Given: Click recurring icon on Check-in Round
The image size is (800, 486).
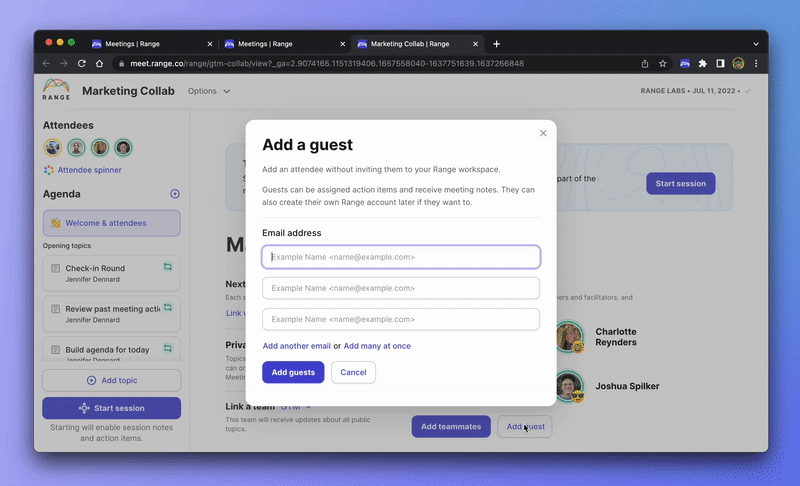Looking at the screenshot, I should coord(168,267).
